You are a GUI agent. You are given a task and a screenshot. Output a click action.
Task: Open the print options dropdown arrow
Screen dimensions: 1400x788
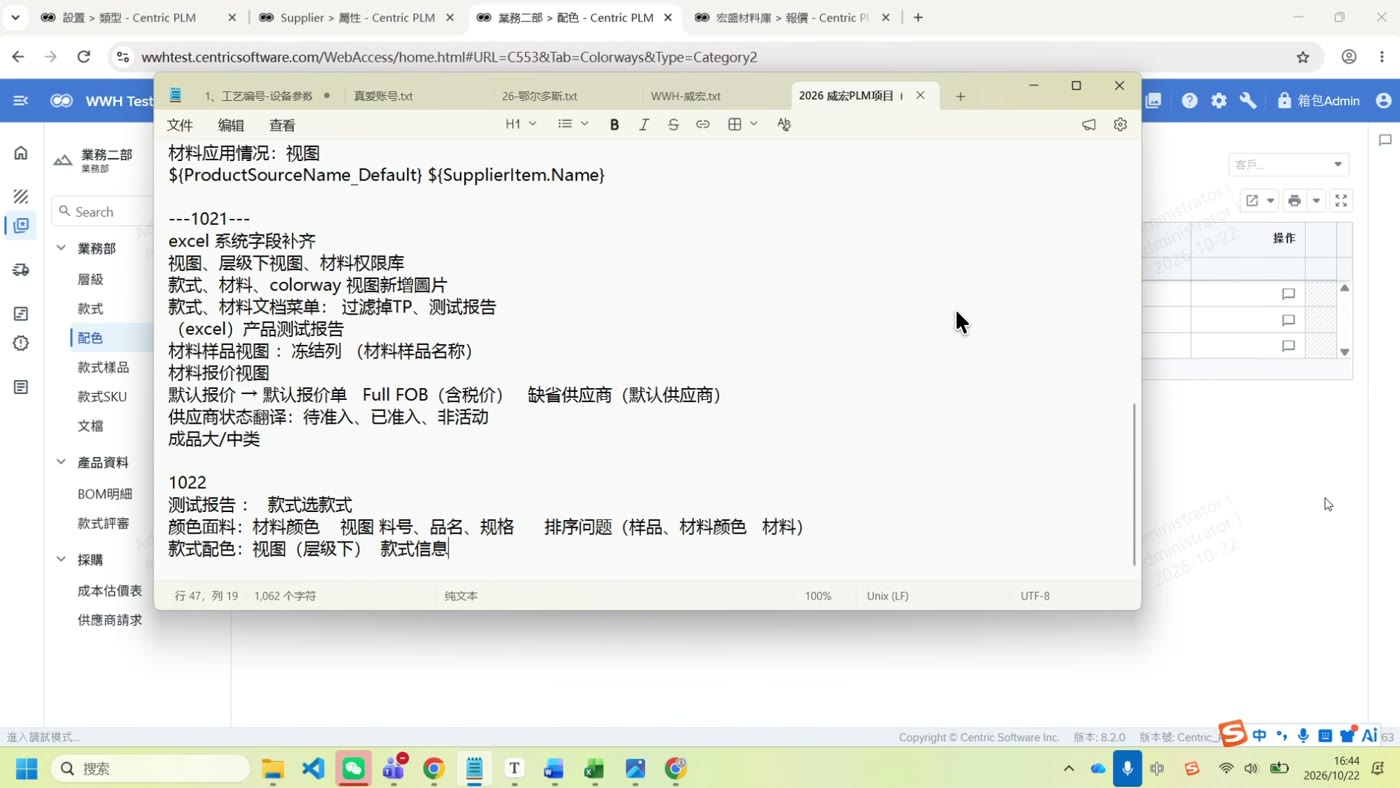pos(1316,201)
